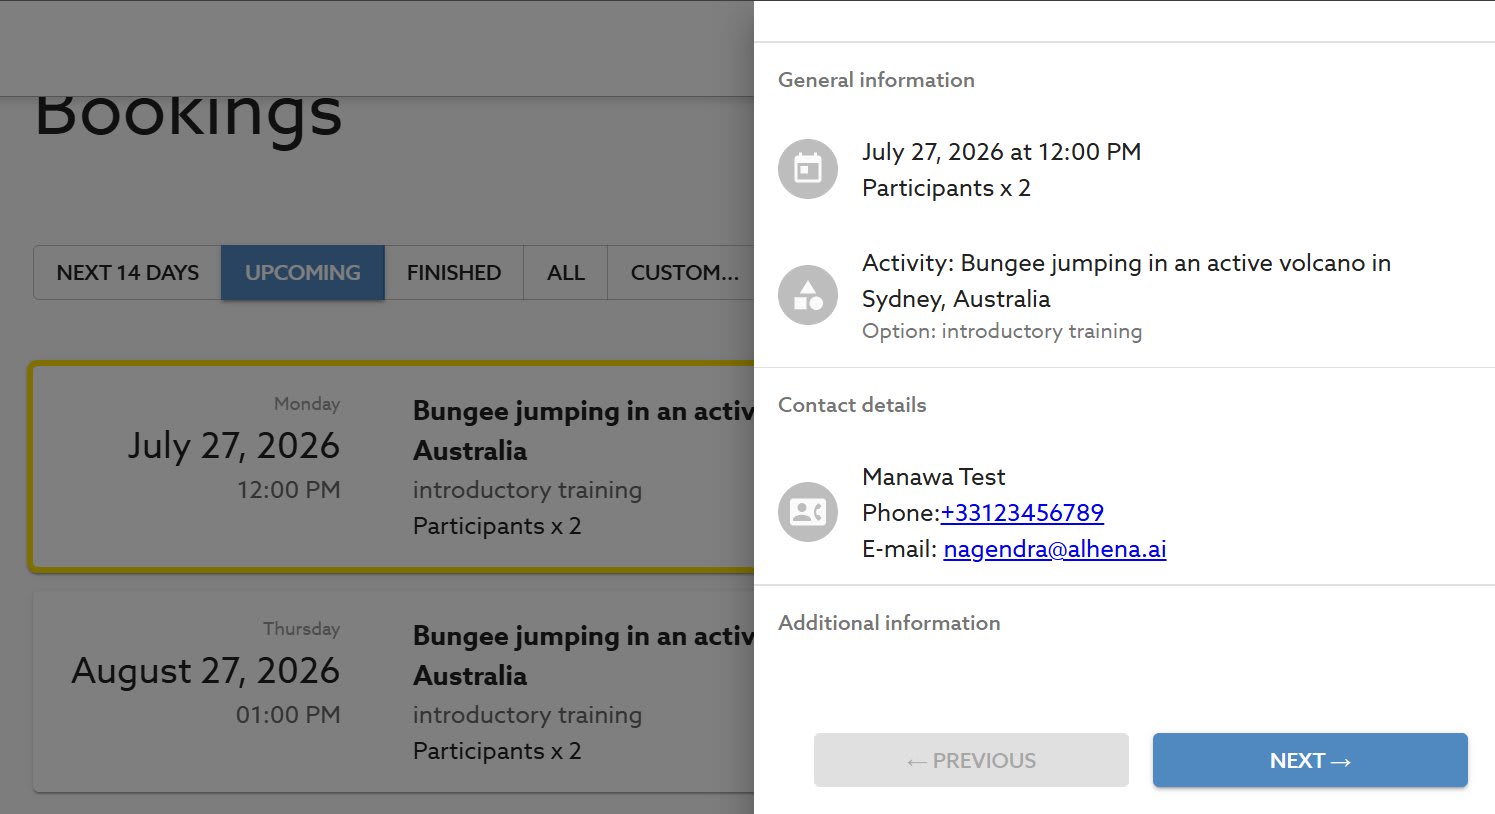Image resolution: width=1495 pixels, height=814 pixels.
Task: Click the '01:00 PM' time in booking list
Action: pyautogui.click(x=288, y=715)
